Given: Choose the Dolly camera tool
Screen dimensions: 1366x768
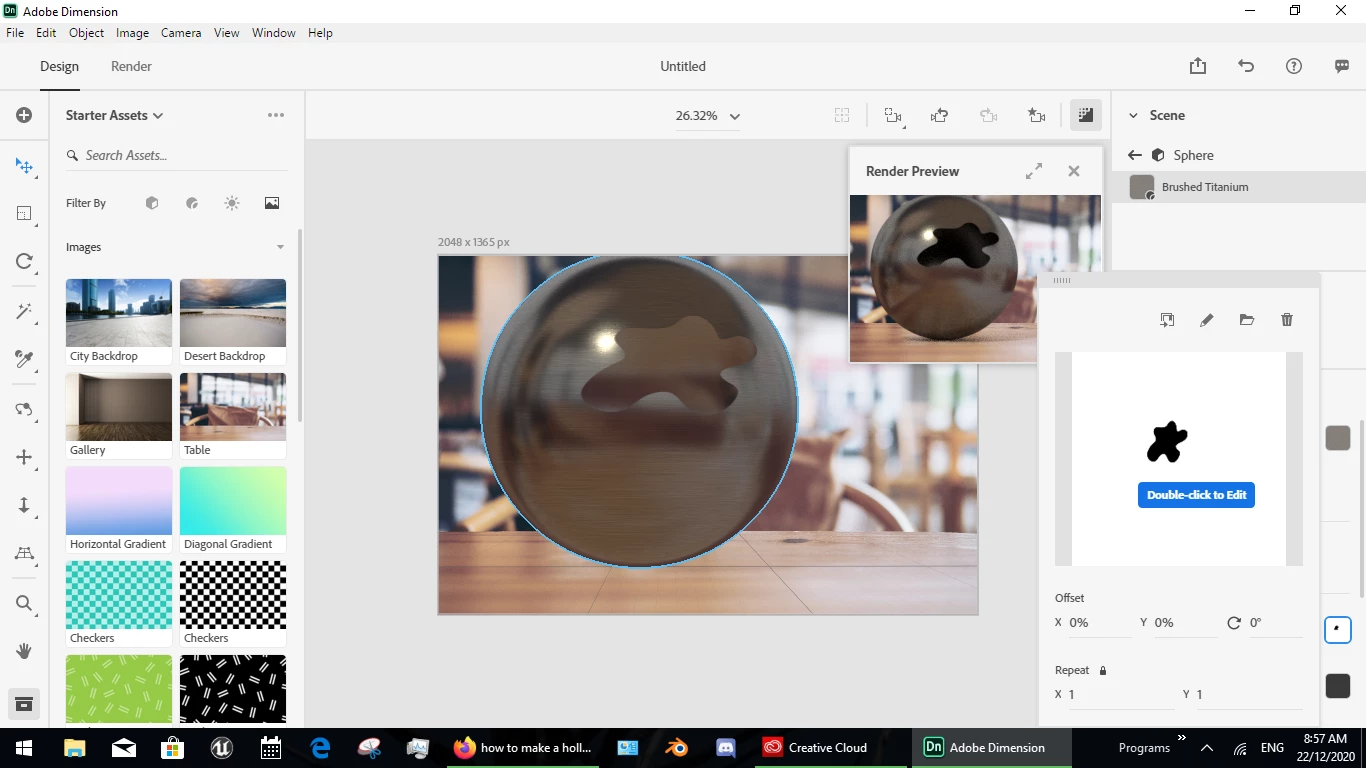Looking at the screenshot, I should pos(24,505).
